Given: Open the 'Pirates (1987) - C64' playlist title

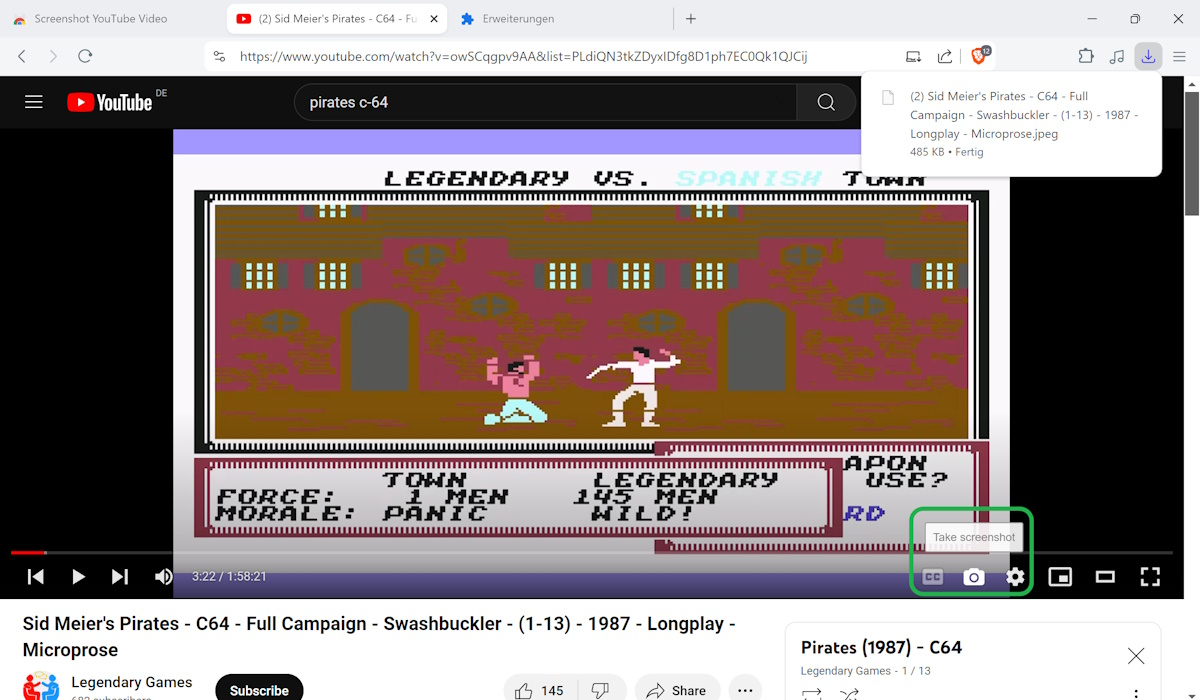Looking at the screenshot, I should 881,647.
